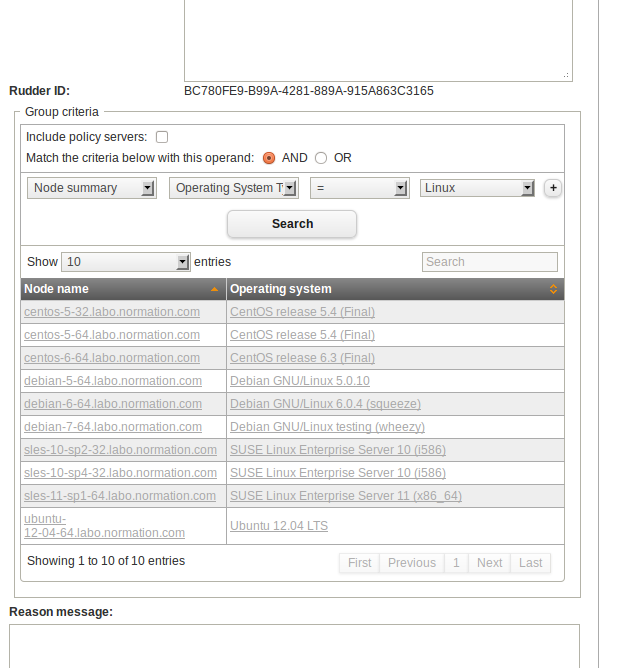Screen dimensions: 621x668
Task: Sort by Operating system column arrows
Action: pyautogui.click(x=553, y=289)
